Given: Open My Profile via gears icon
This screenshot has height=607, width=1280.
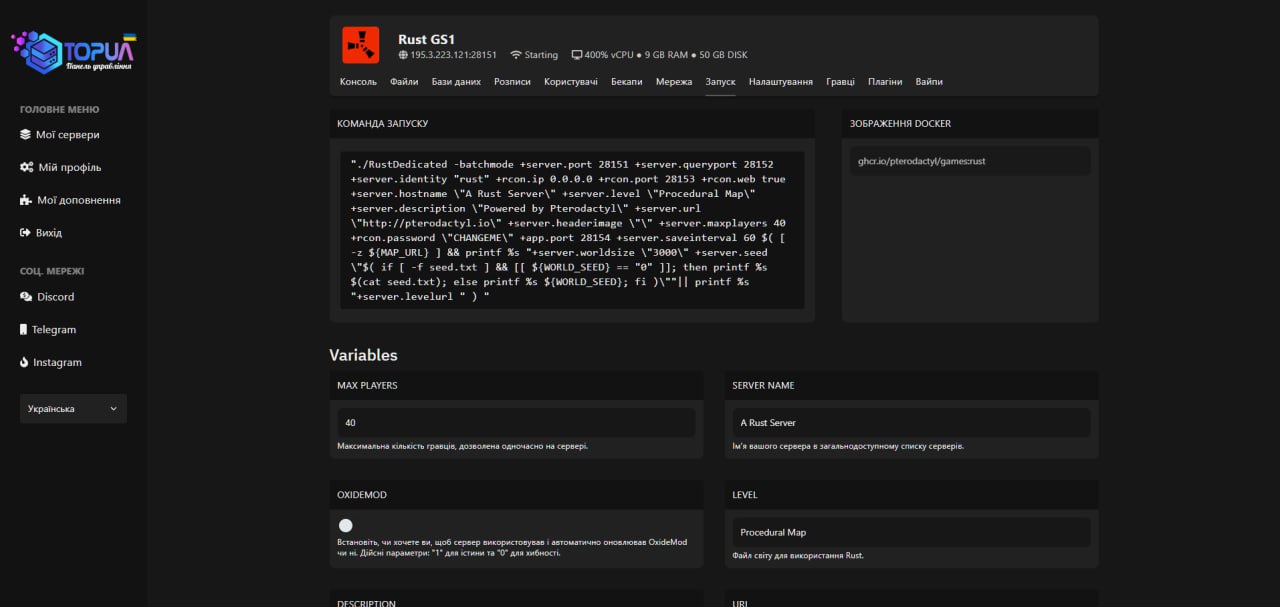Looking at the screenshot, I should pyautogui.click(x=26, y=168).
